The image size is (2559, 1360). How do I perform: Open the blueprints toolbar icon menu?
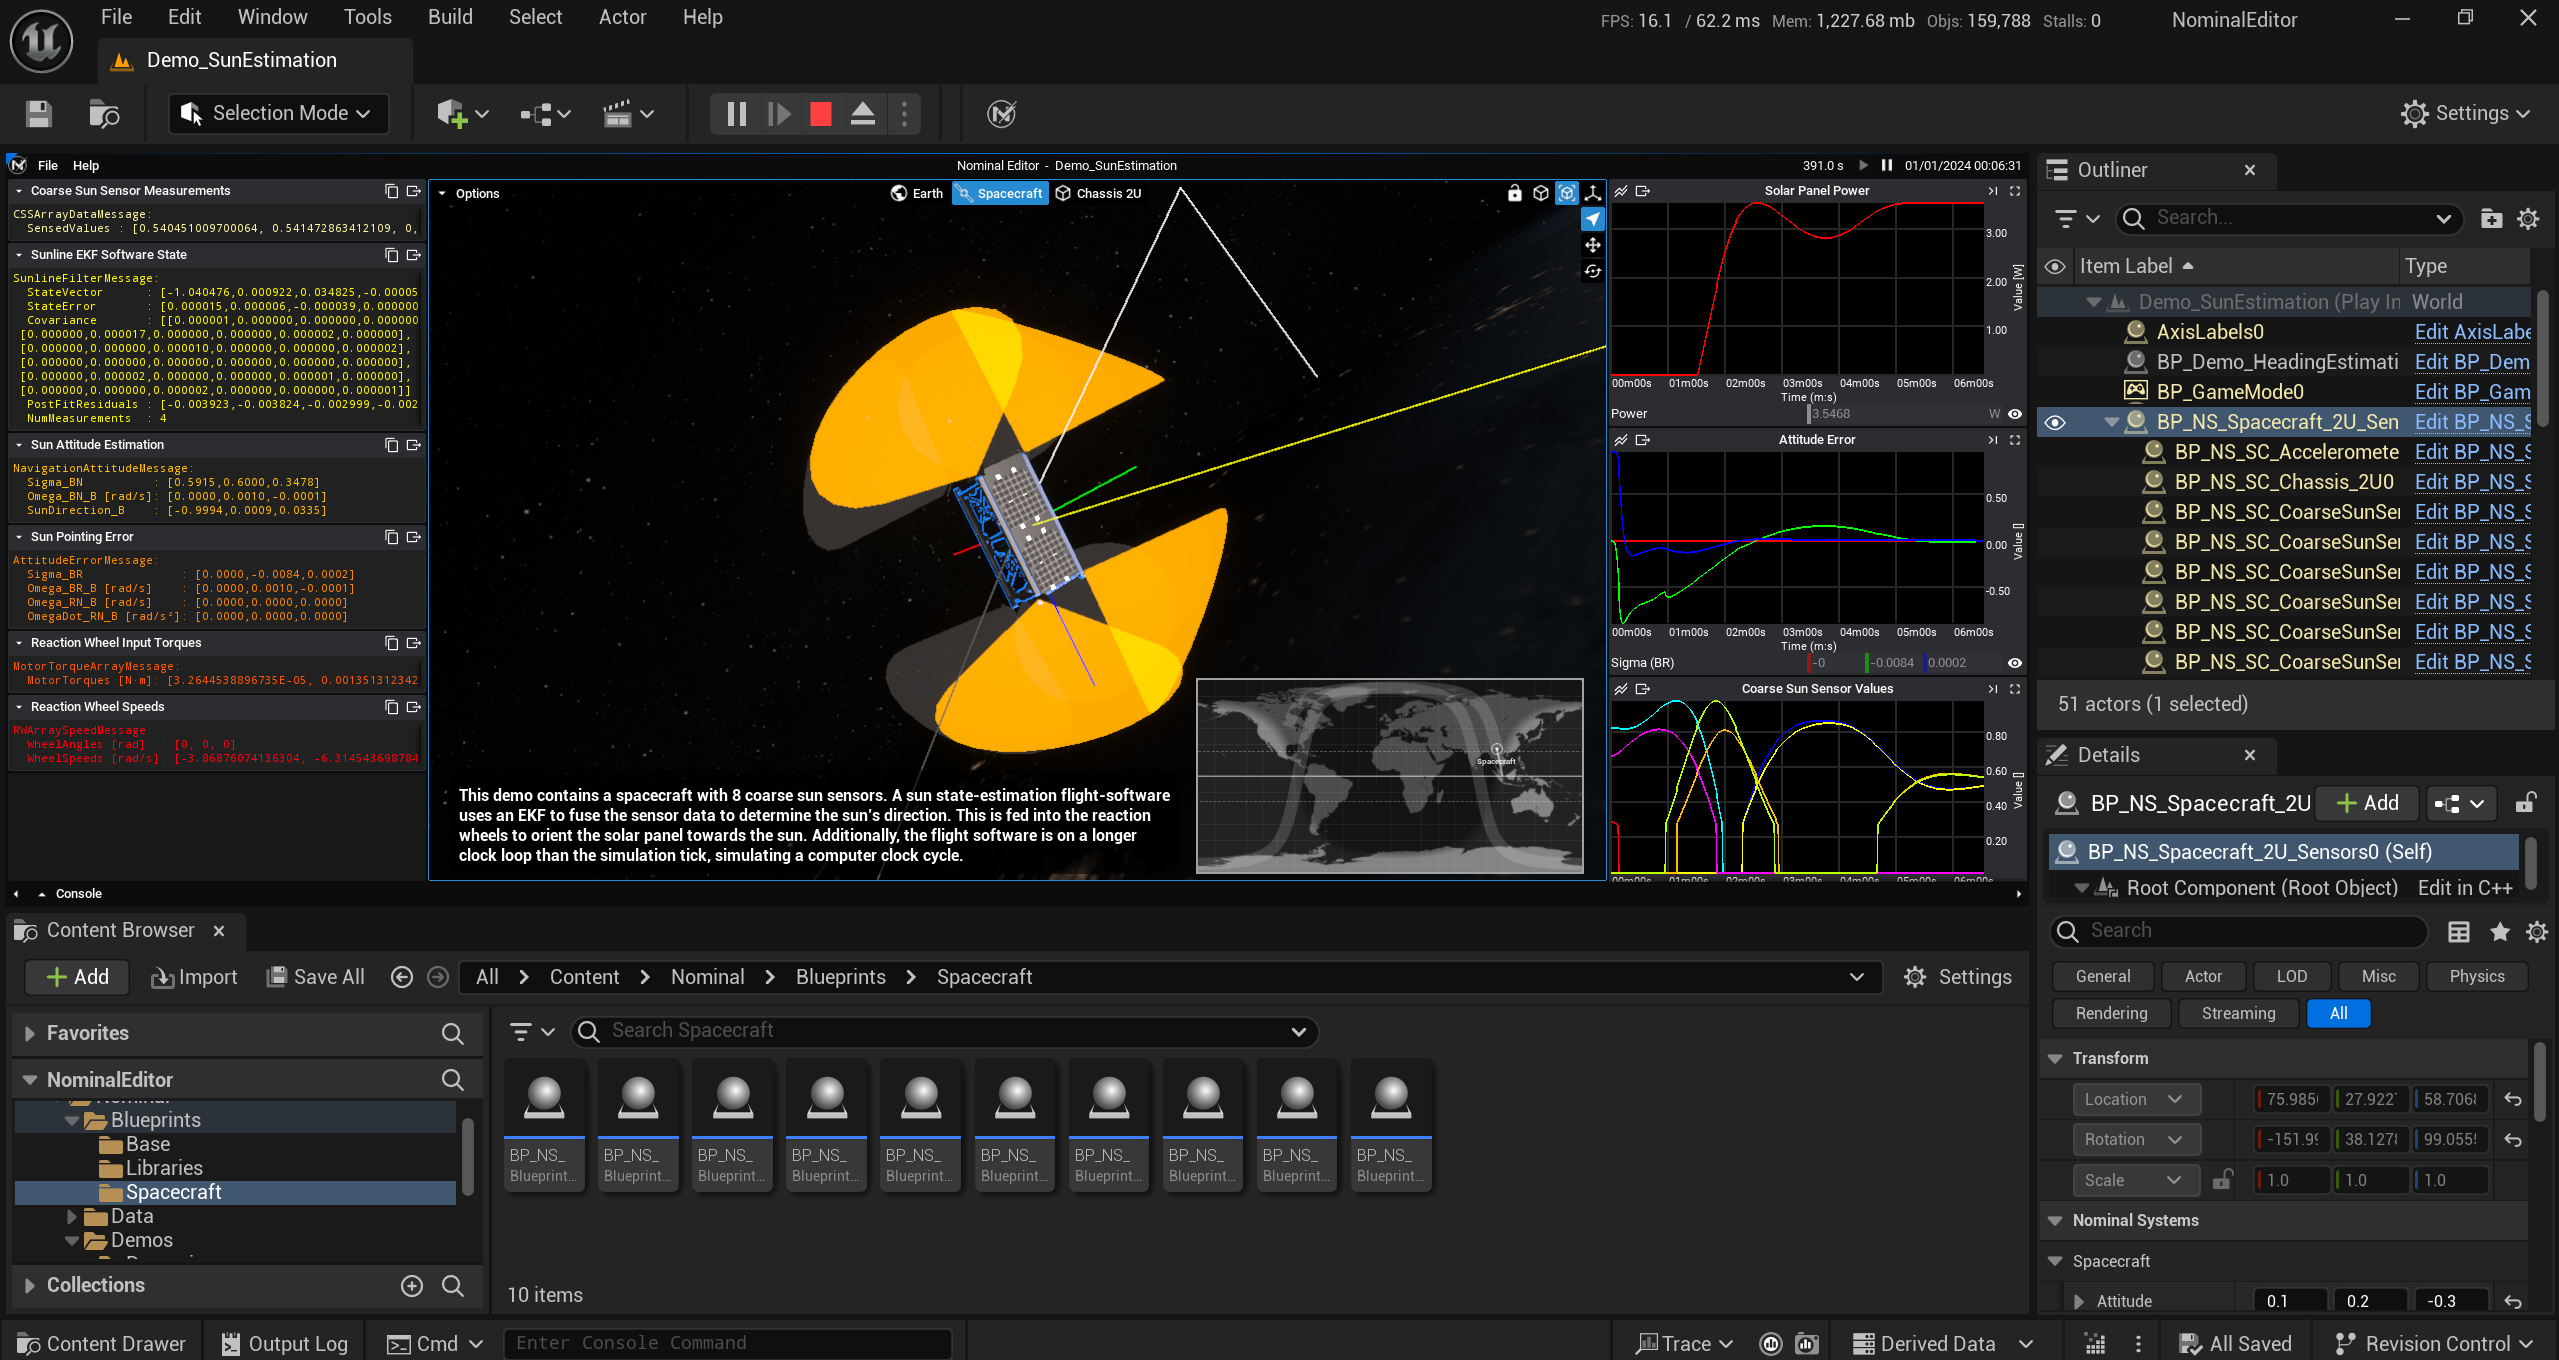tap(546, 114)
